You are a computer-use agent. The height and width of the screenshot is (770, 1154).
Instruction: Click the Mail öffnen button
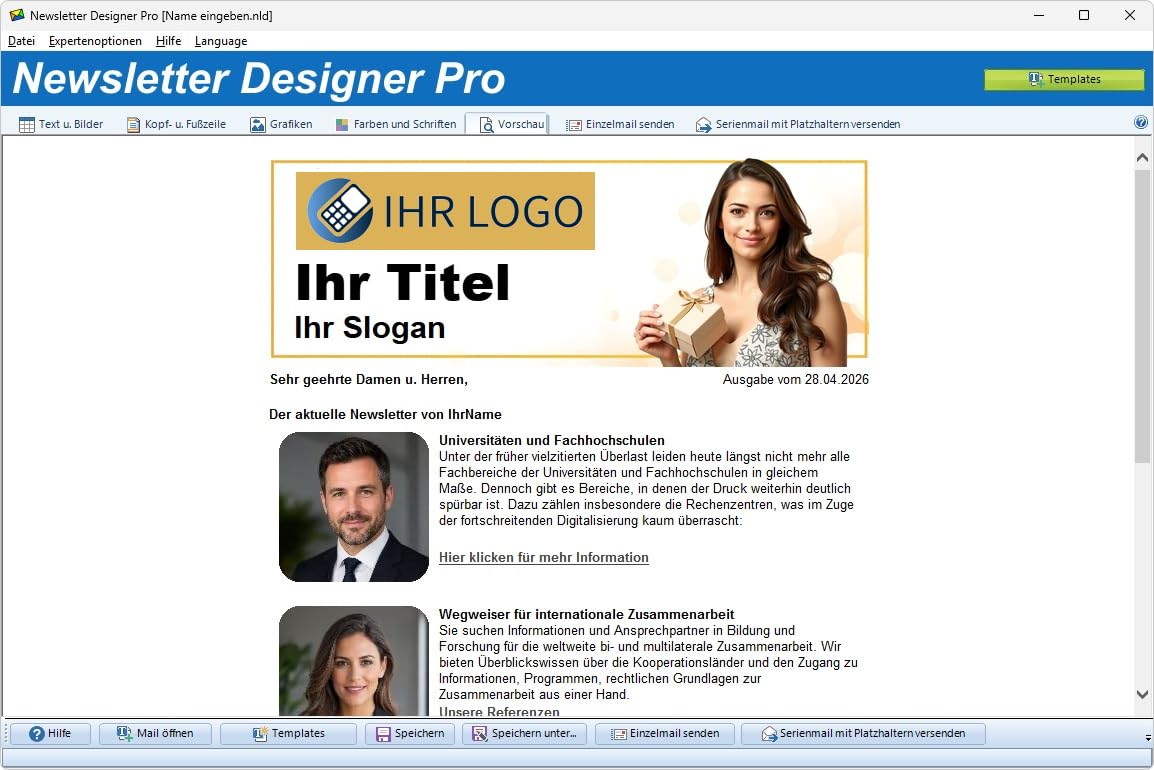pos(155,734)
